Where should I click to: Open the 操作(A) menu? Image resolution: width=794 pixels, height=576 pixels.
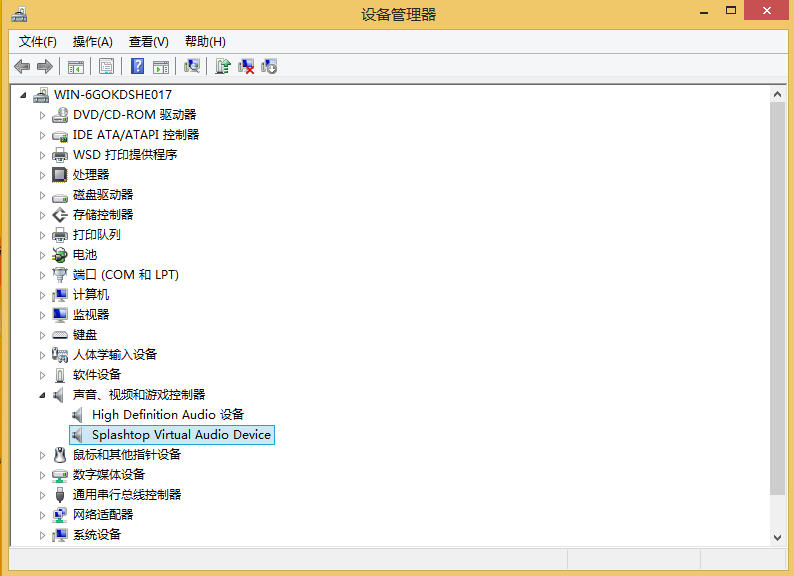click(92, 41)
